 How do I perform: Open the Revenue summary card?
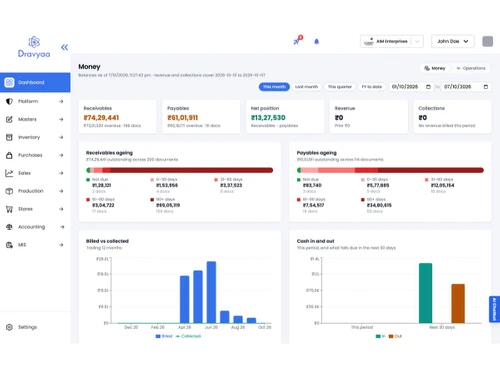[x=369, y=117]
